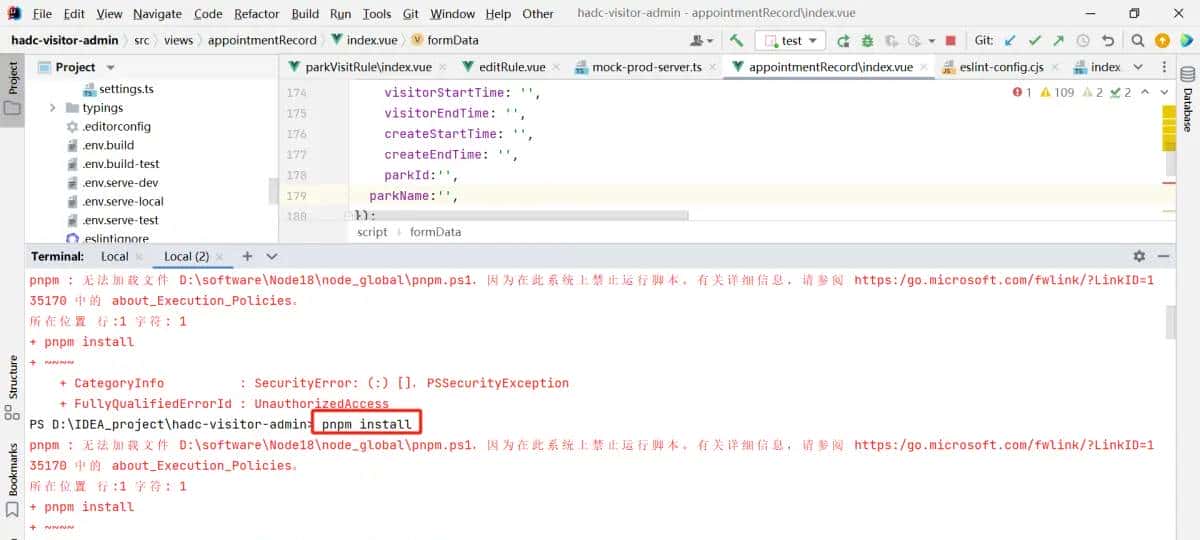
Task: Open the Git menu
Action: click(x=411, y=14)
